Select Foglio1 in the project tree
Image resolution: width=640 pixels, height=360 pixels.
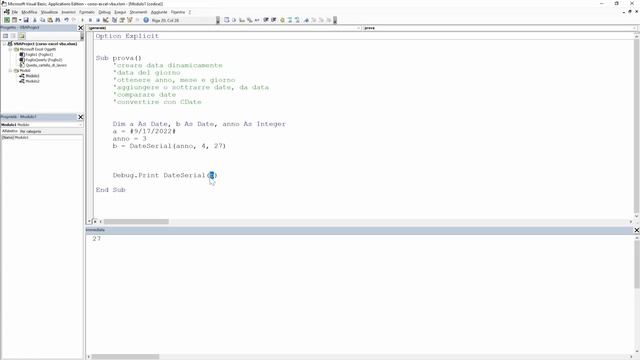click(x=39, y=54)
